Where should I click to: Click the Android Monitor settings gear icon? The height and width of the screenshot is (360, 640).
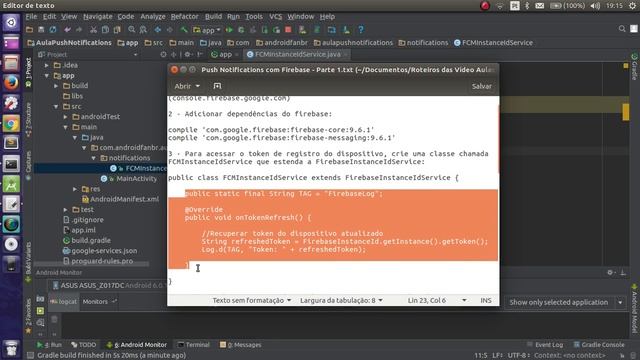[x=610, y=272]
